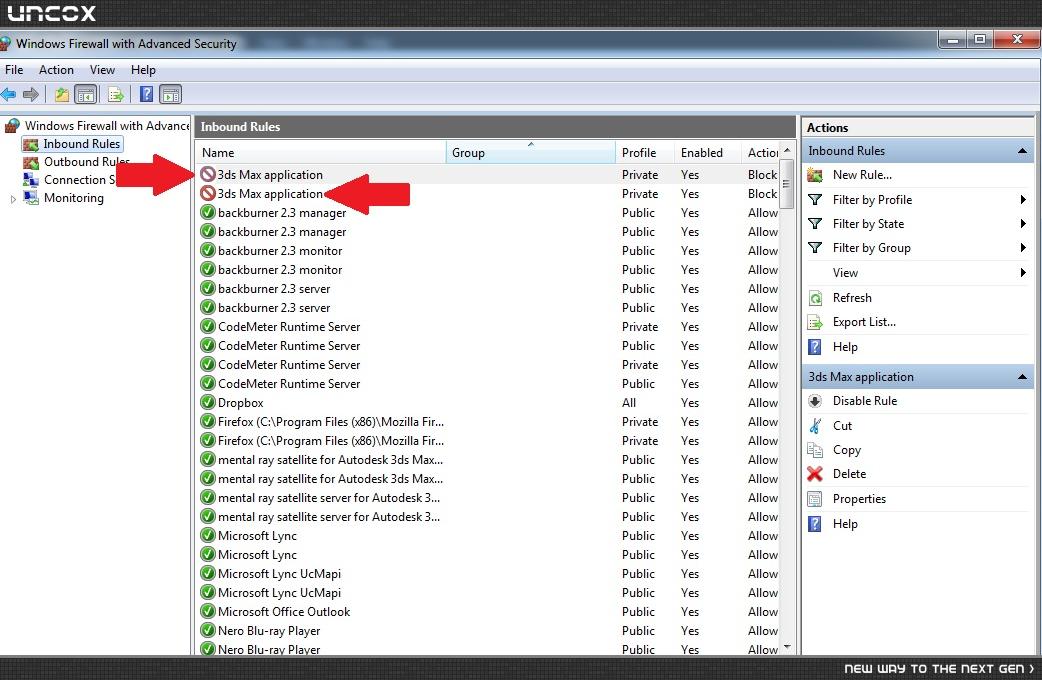Select the second 3ds Max application rule
Image resolution: width=1042 pixels, height=680 pixels.
coord(488,193)
